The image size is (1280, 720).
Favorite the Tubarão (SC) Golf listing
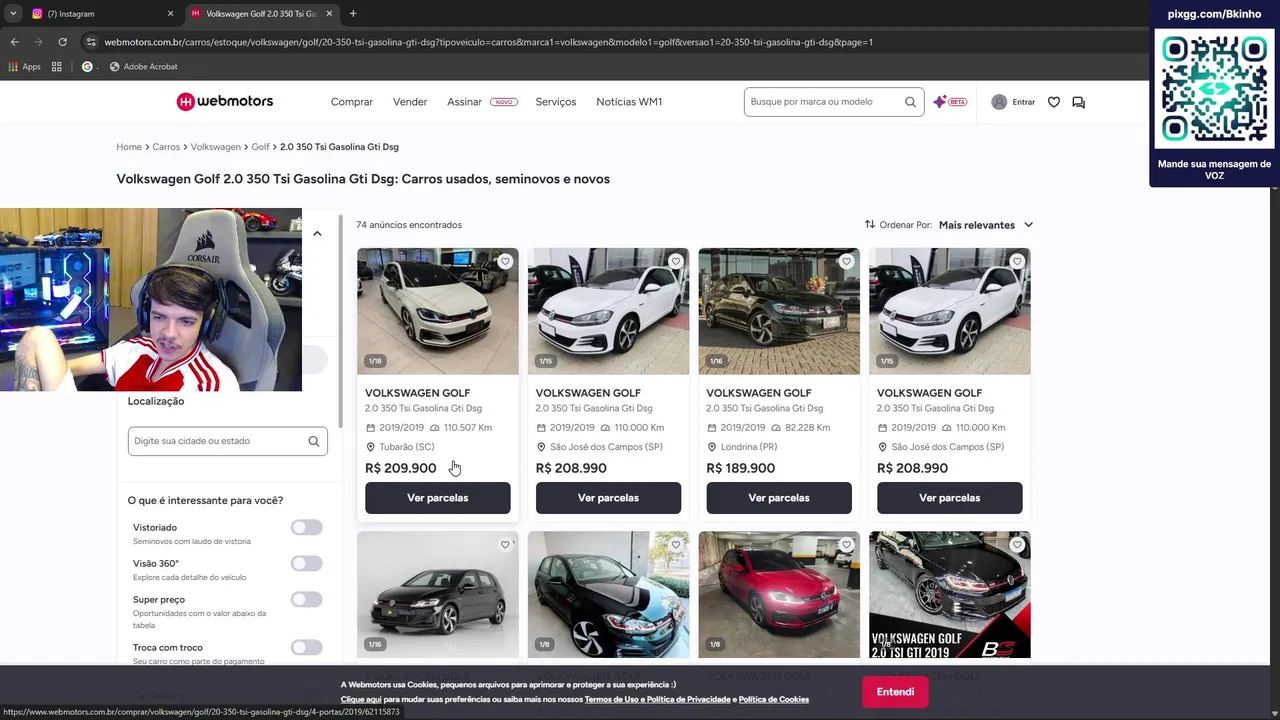coord(505,261)
